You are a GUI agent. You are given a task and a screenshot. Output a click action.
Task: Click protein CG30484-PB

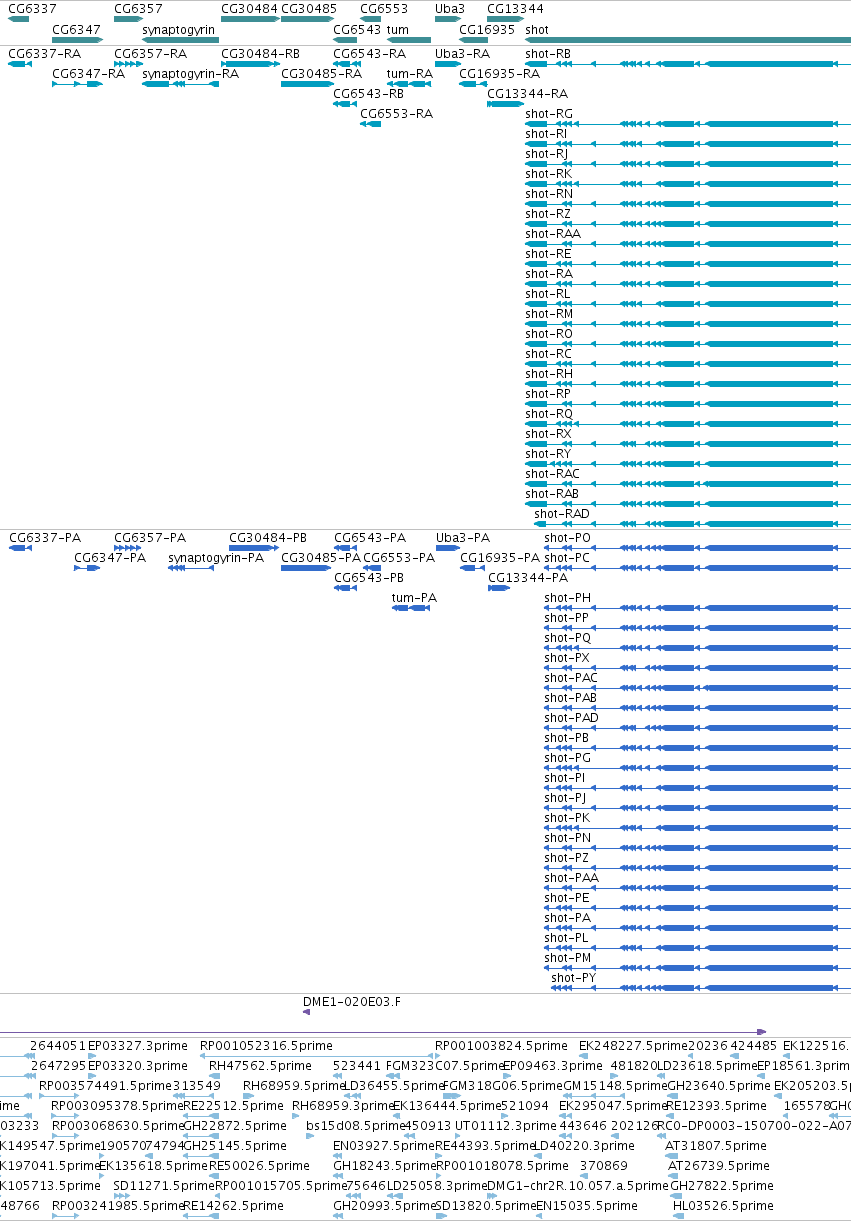click(268, 537)
